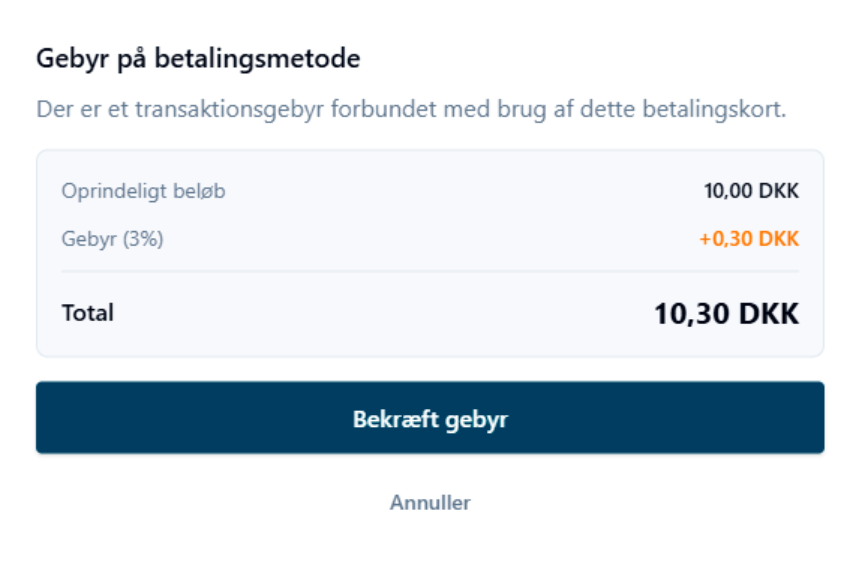Click the 10,00 DKK original amount
This screenshot has width=859, height=561.
tap(751, 191)
